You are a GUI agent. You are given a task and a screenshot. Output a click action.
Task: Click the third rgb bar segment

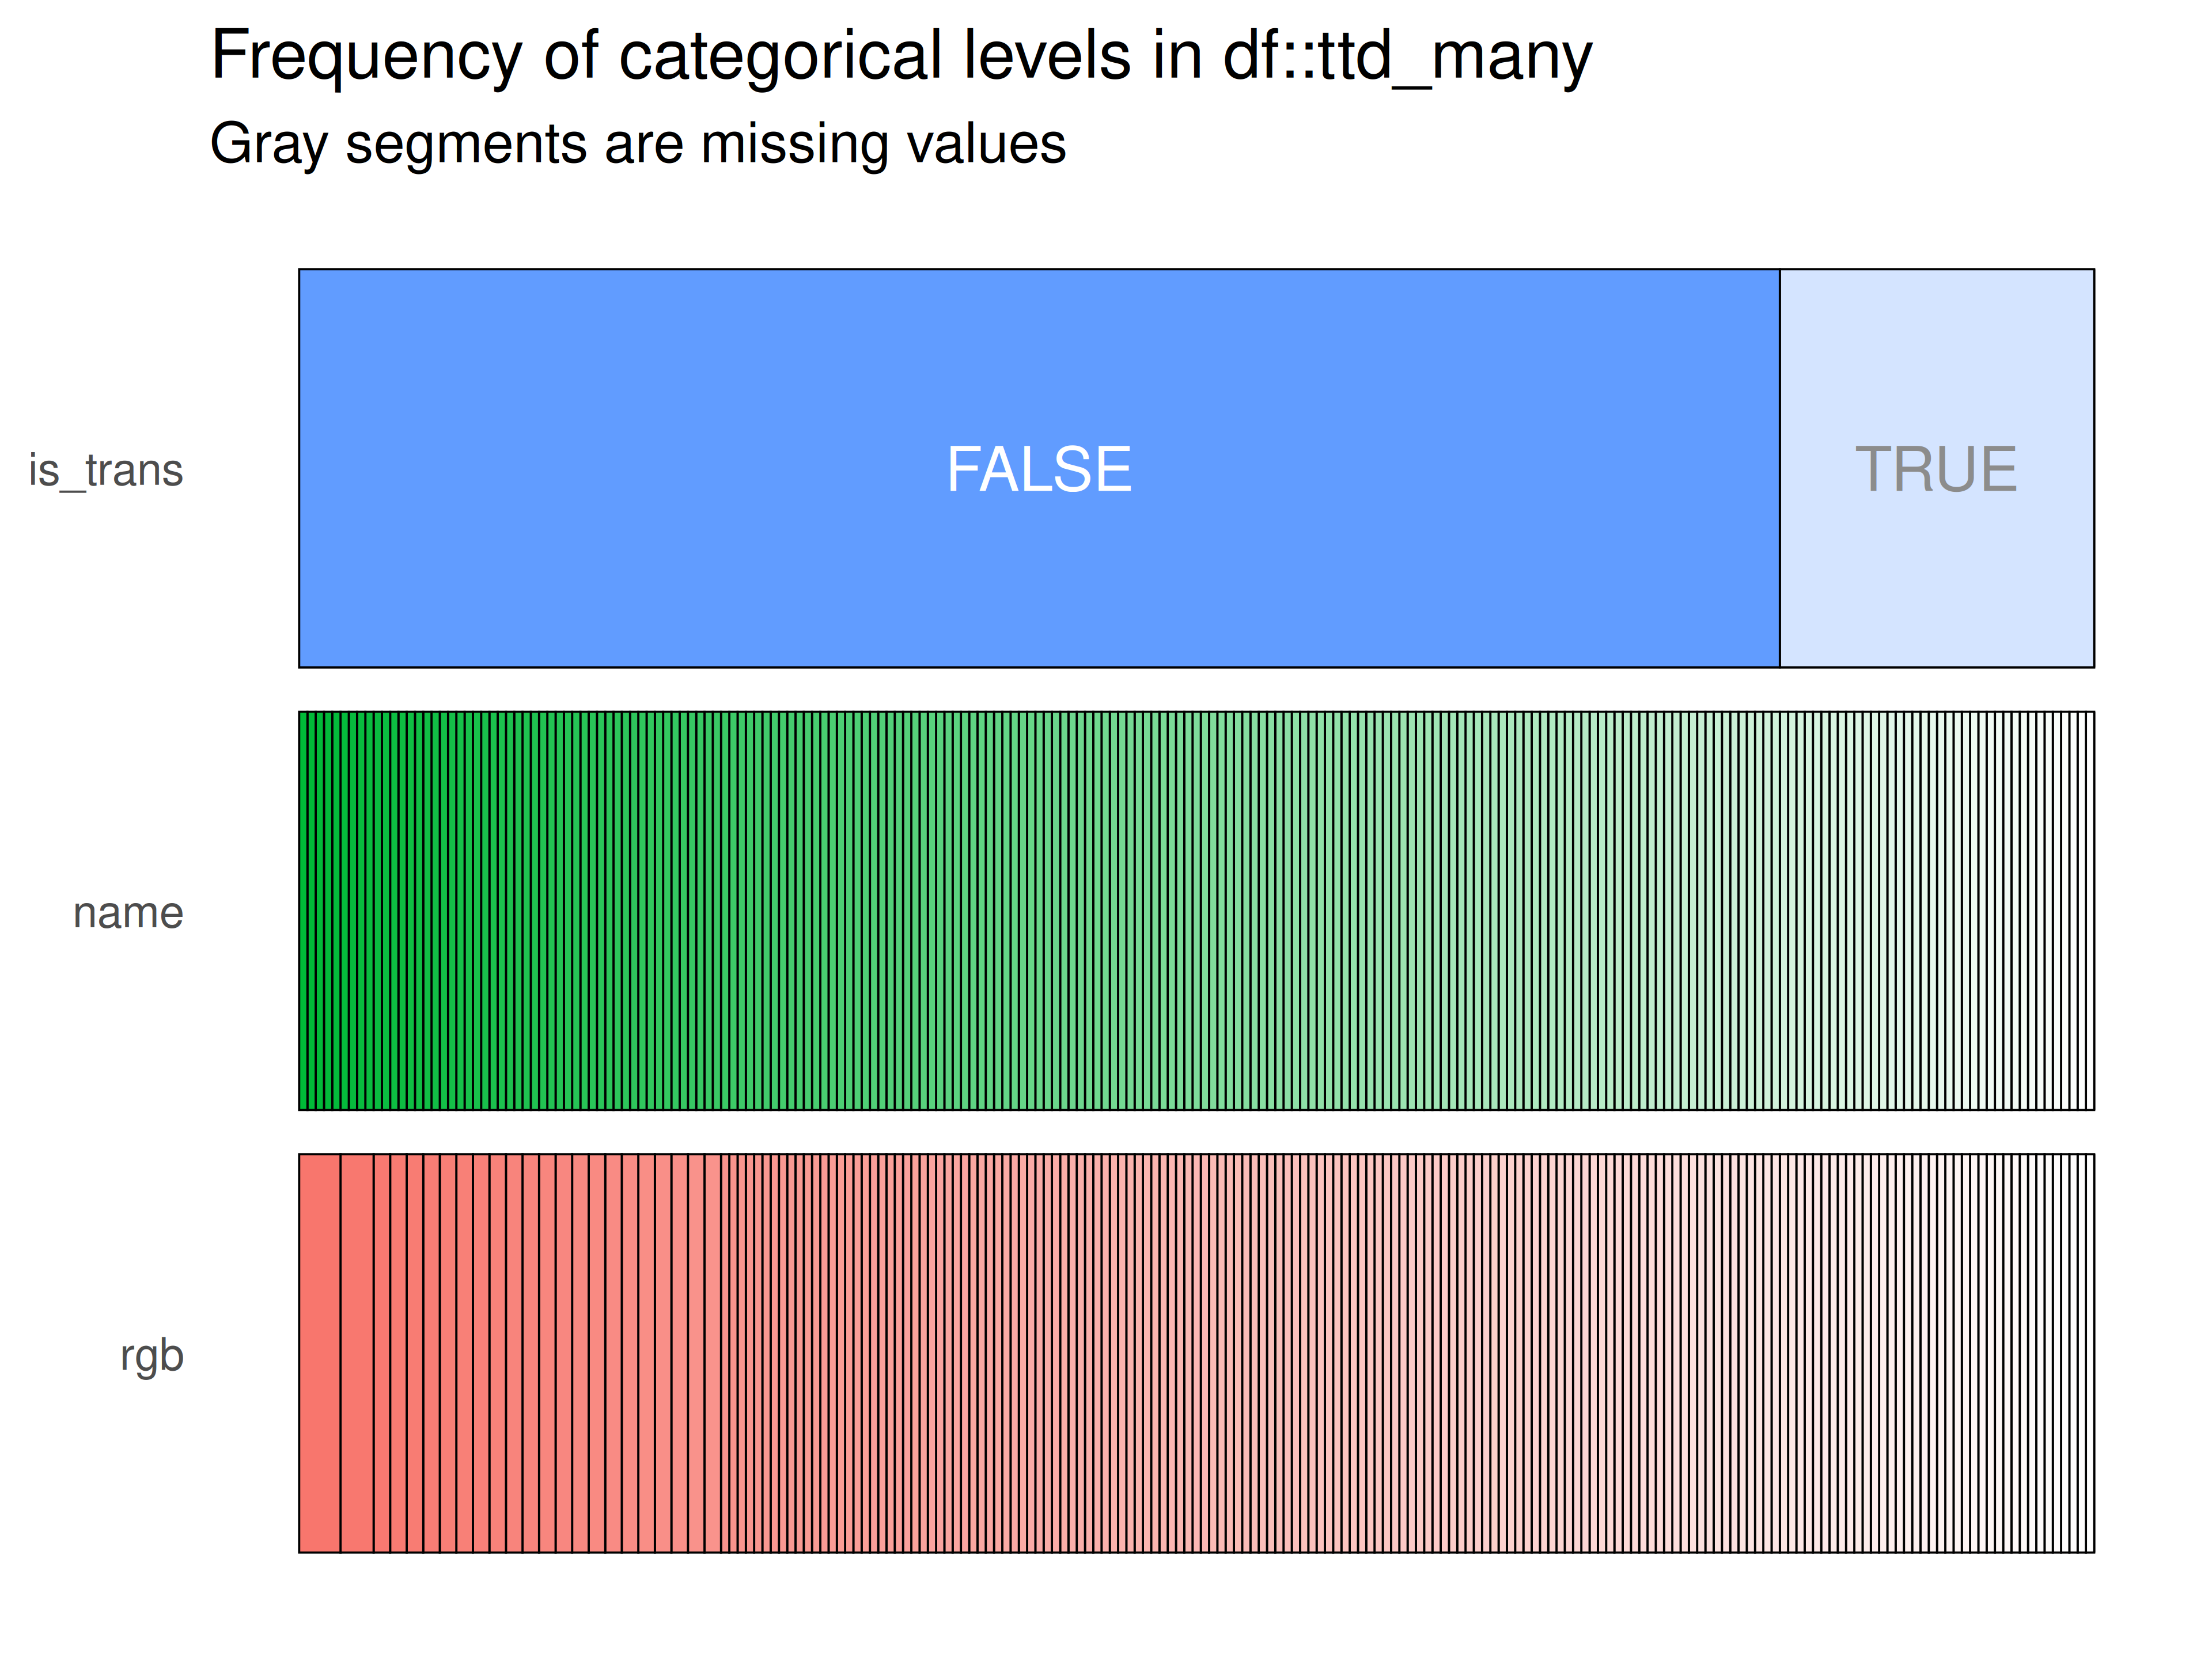[382, 1353]
